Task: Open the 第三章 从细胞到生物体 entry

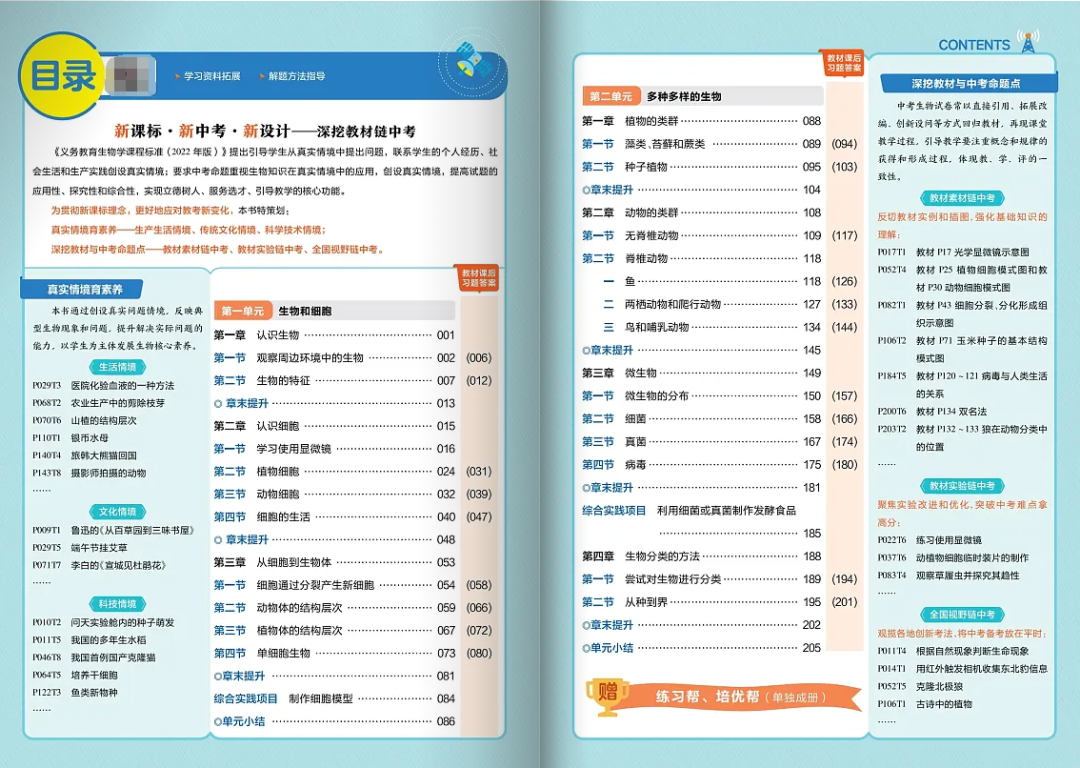Action: point(334,563)
